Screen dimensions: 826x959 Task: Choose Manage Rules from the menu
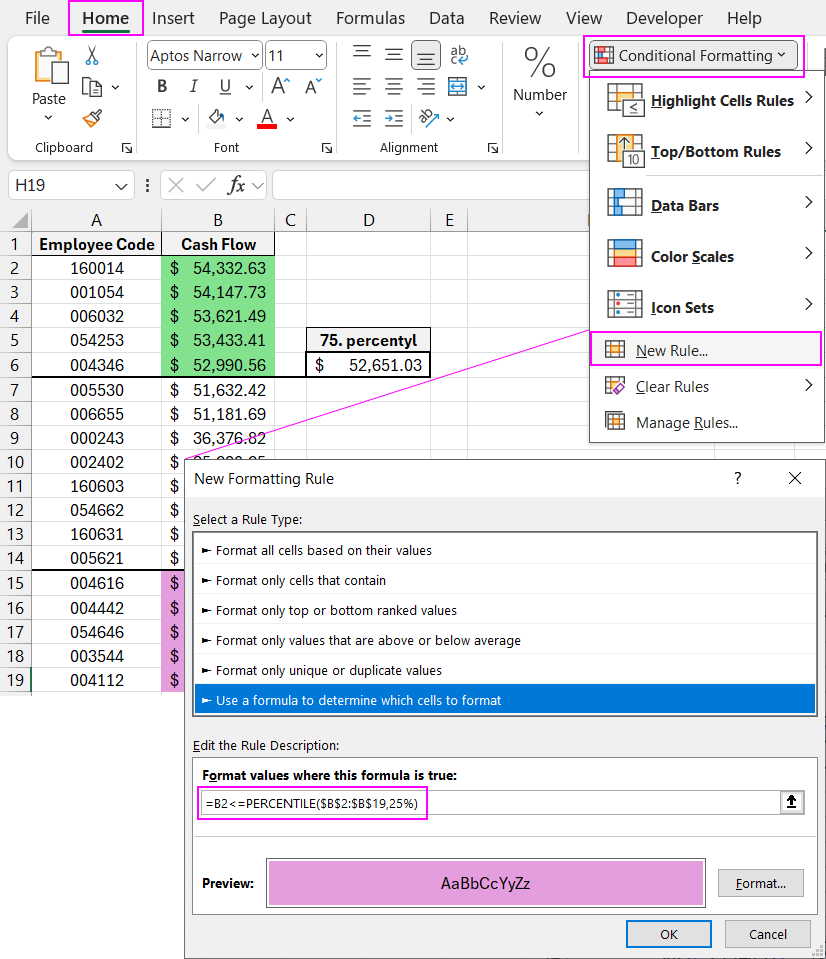point(686,423)
